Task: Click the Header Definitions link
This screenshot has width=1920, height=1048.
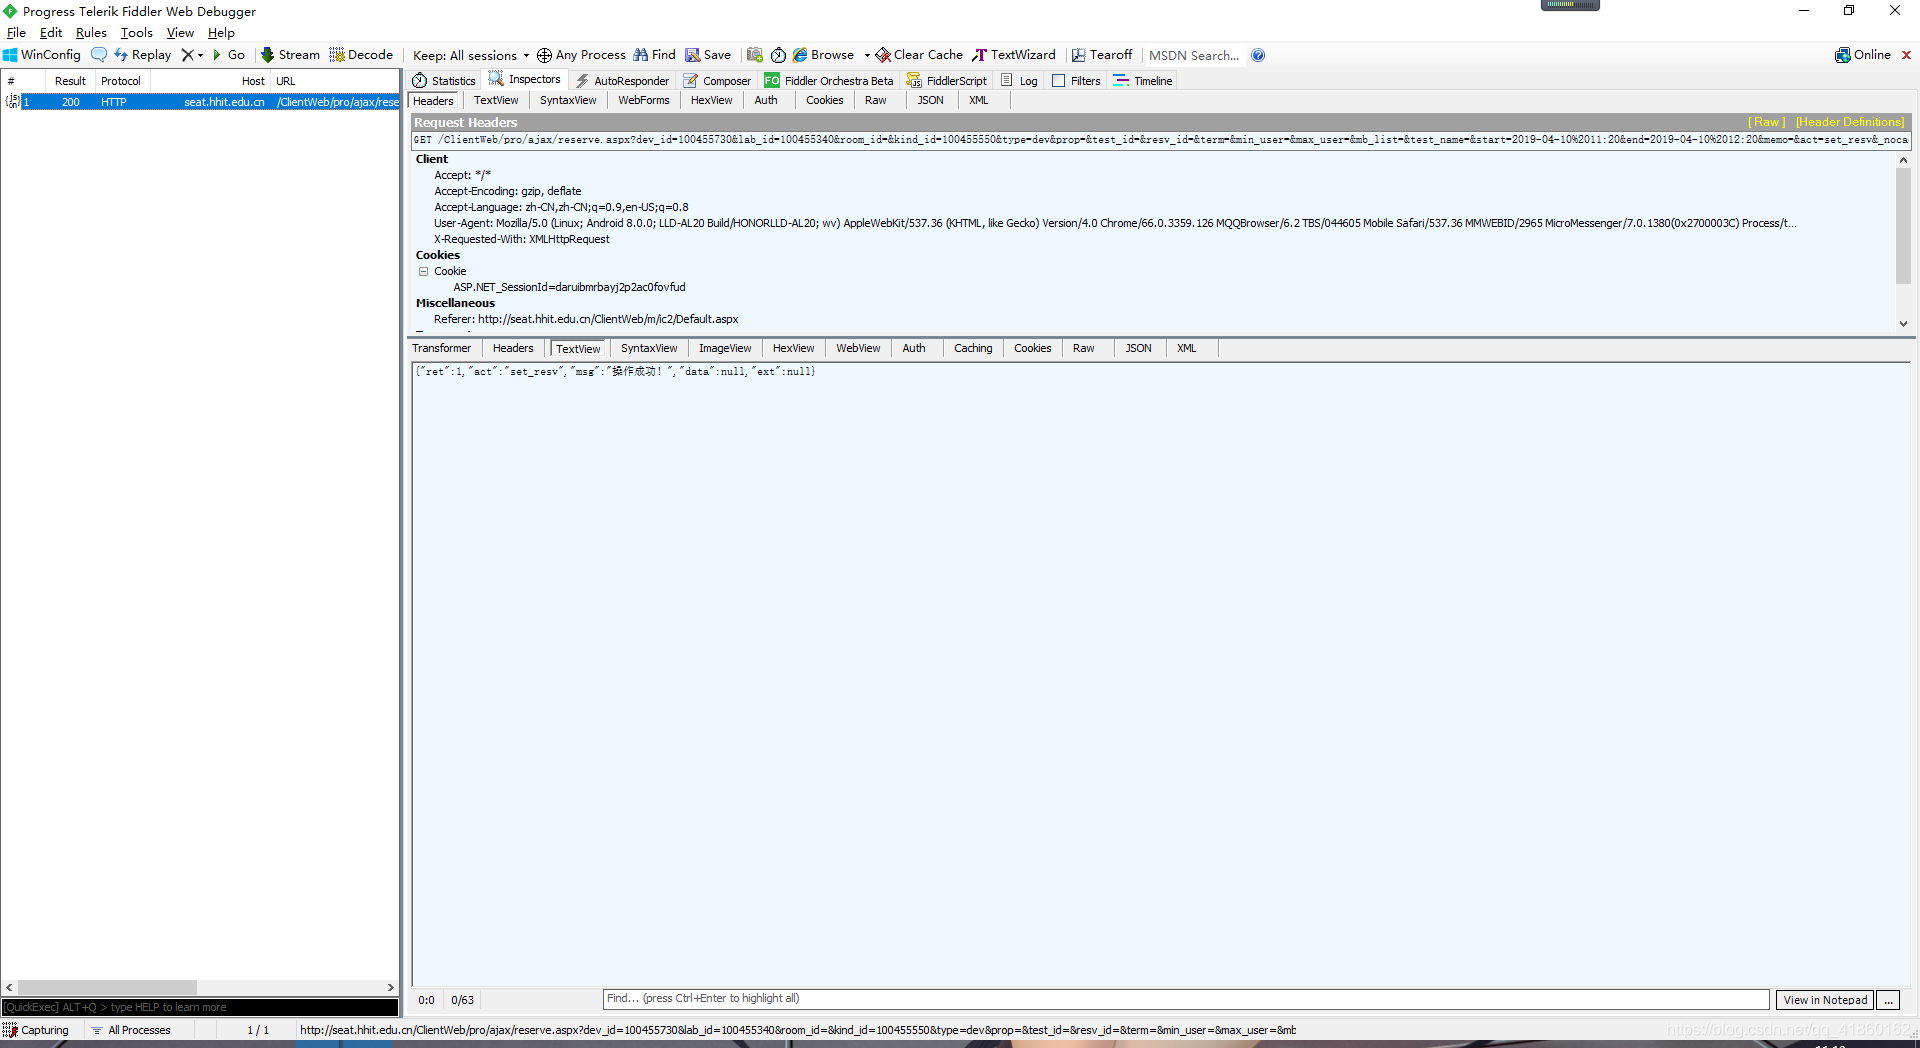Action: (1850, 122)
